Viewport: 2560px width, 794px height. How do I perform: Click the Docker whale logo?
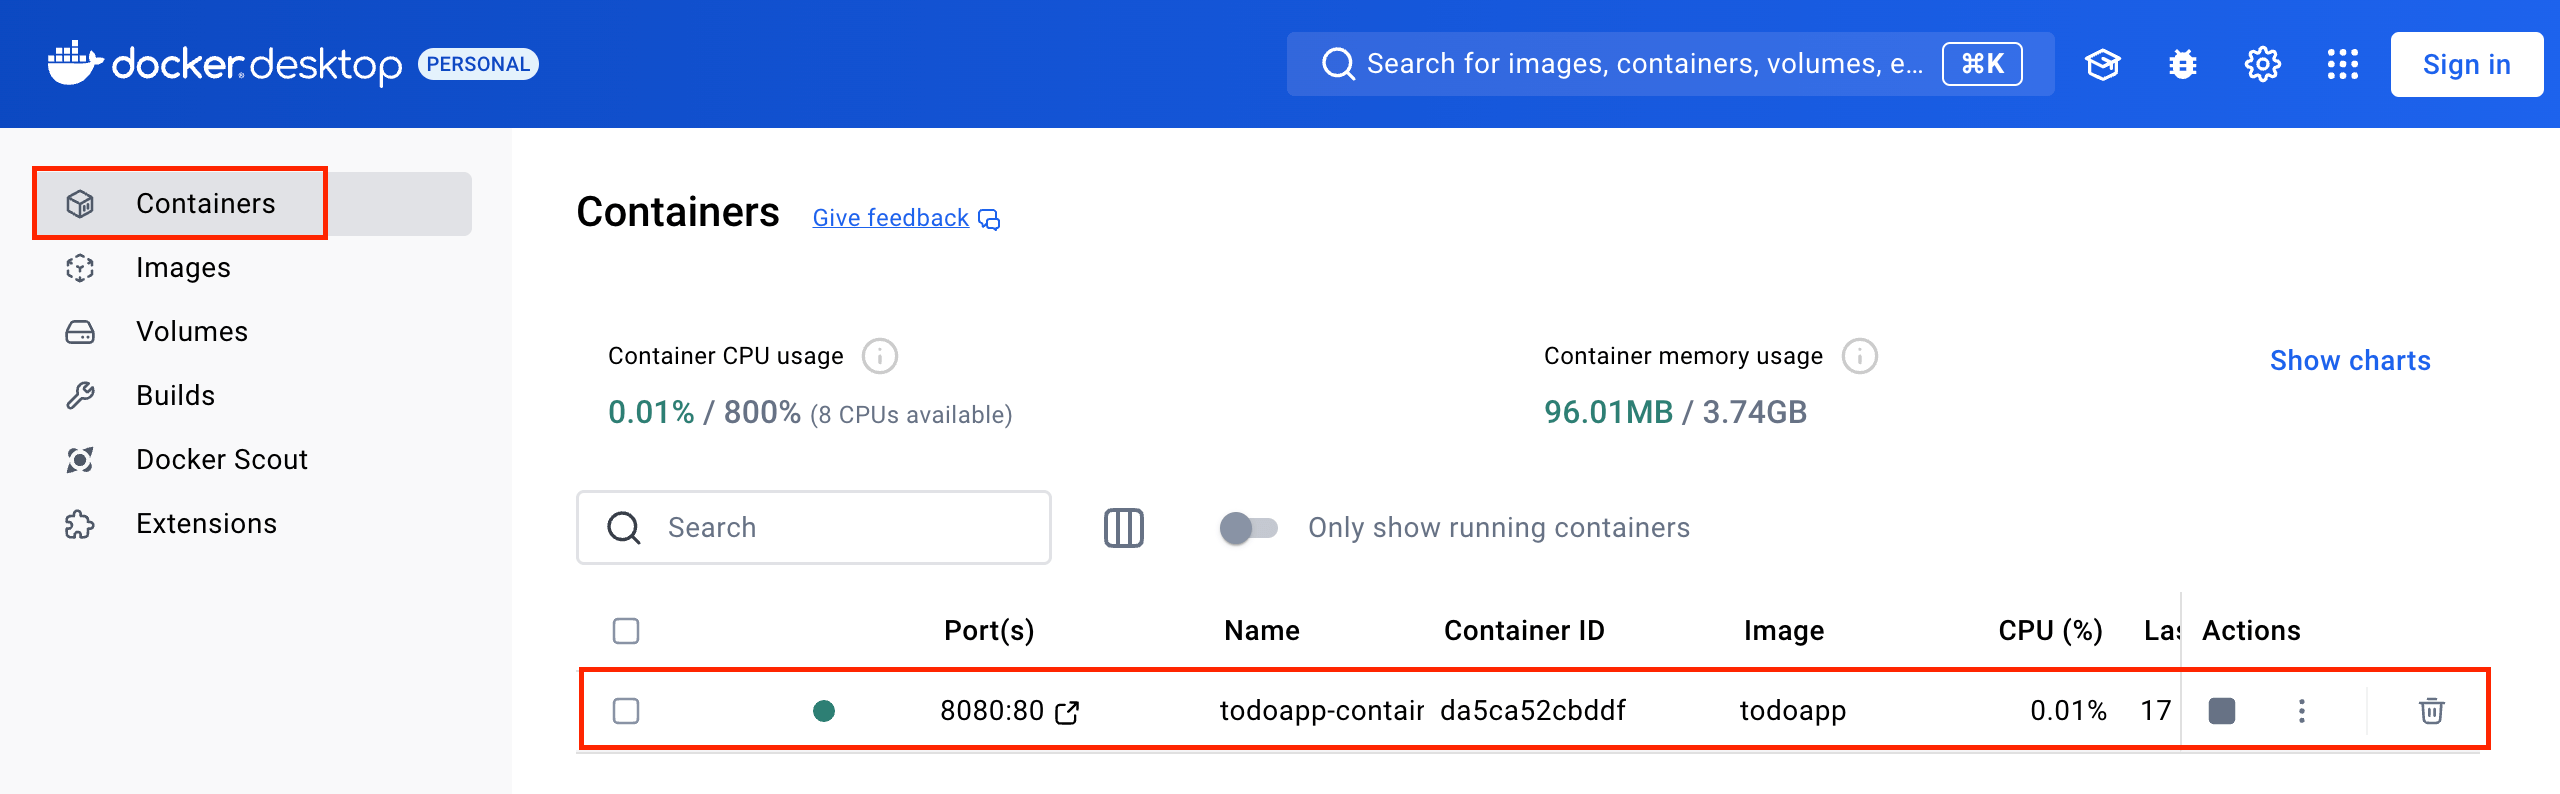coord(75,63)
